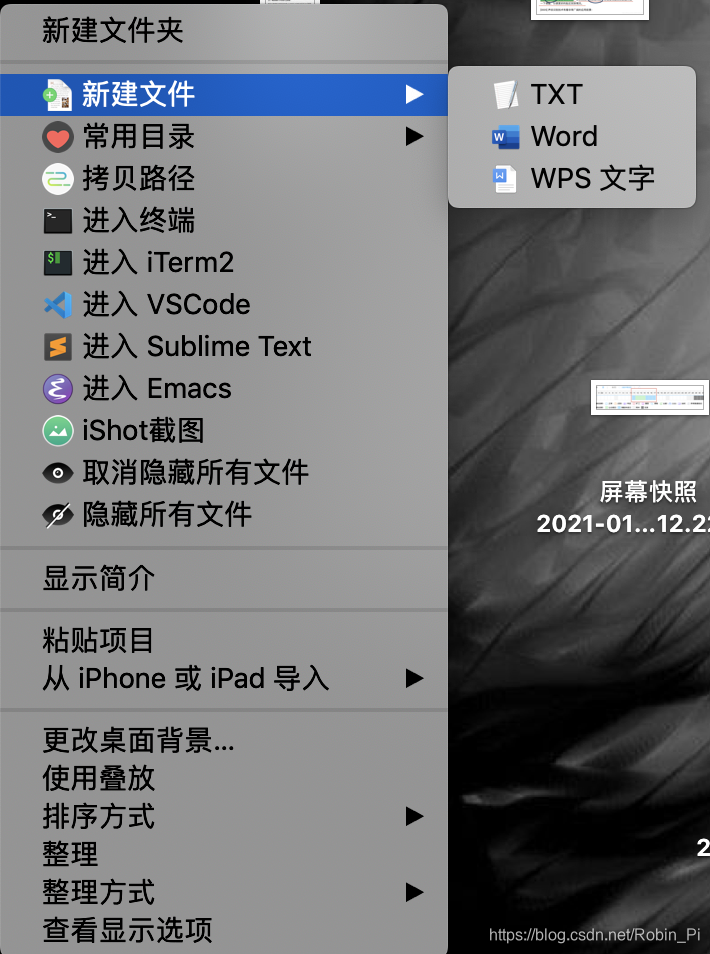The width and height of the screenshot is (710, 954).
Task: Expand the 整理方式 submenu arrow
Action: (x=414, y=893)
